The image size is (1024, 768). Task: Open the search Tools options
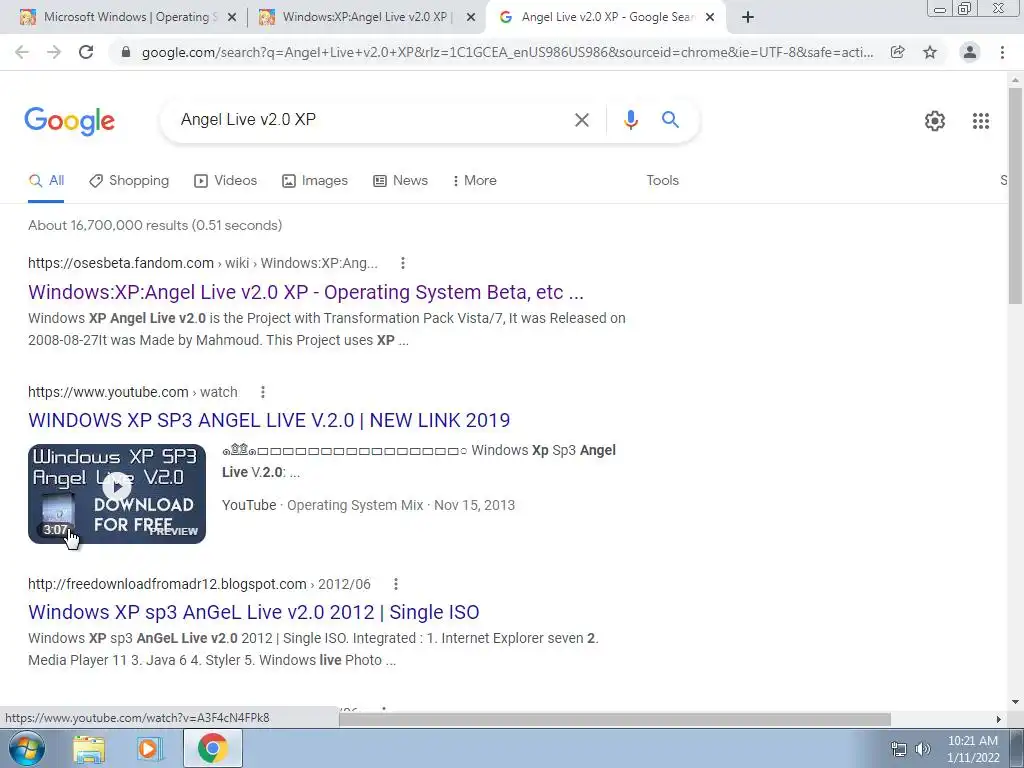pyautogui.click(x=662, y=181)
